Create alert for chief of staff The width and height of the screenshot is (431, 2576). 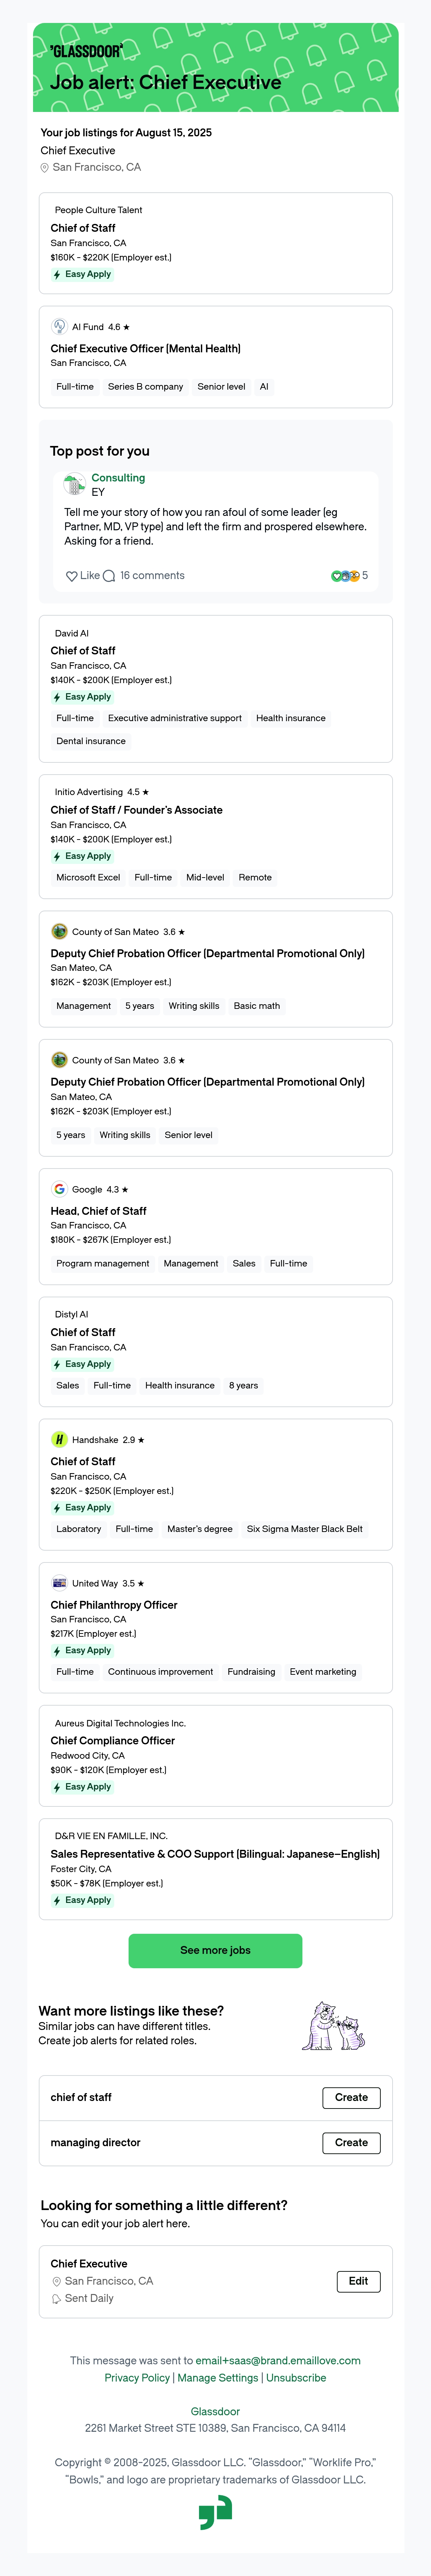(x=351, y=2097)
